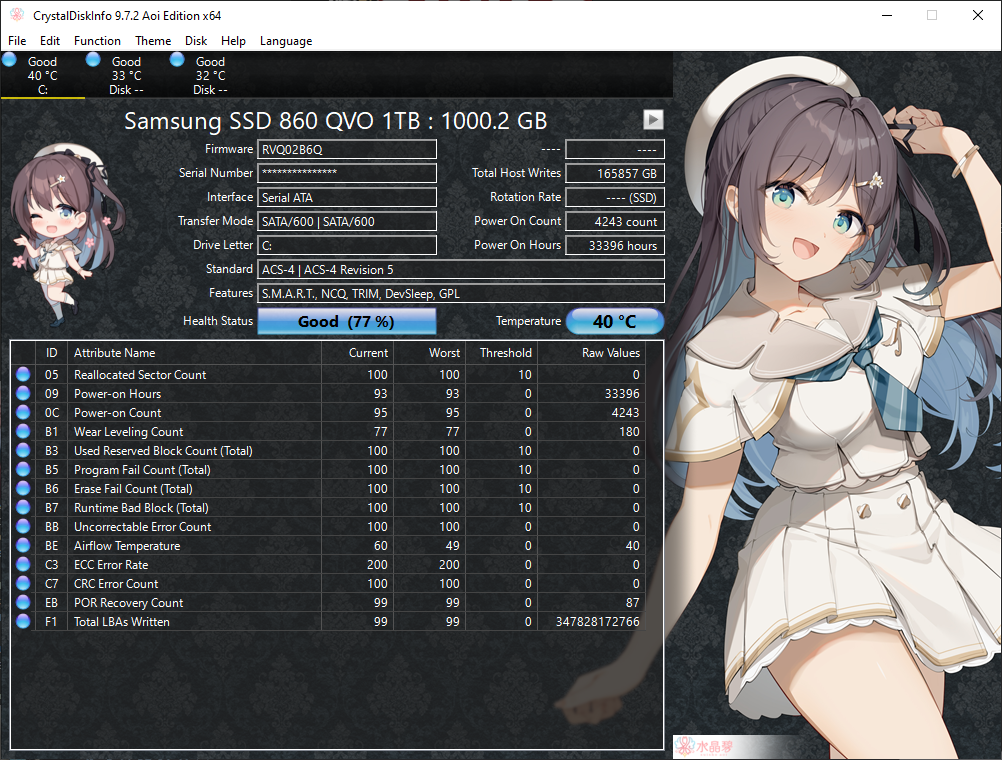Click status orb for Runtime Bad Block

point(23,508)
